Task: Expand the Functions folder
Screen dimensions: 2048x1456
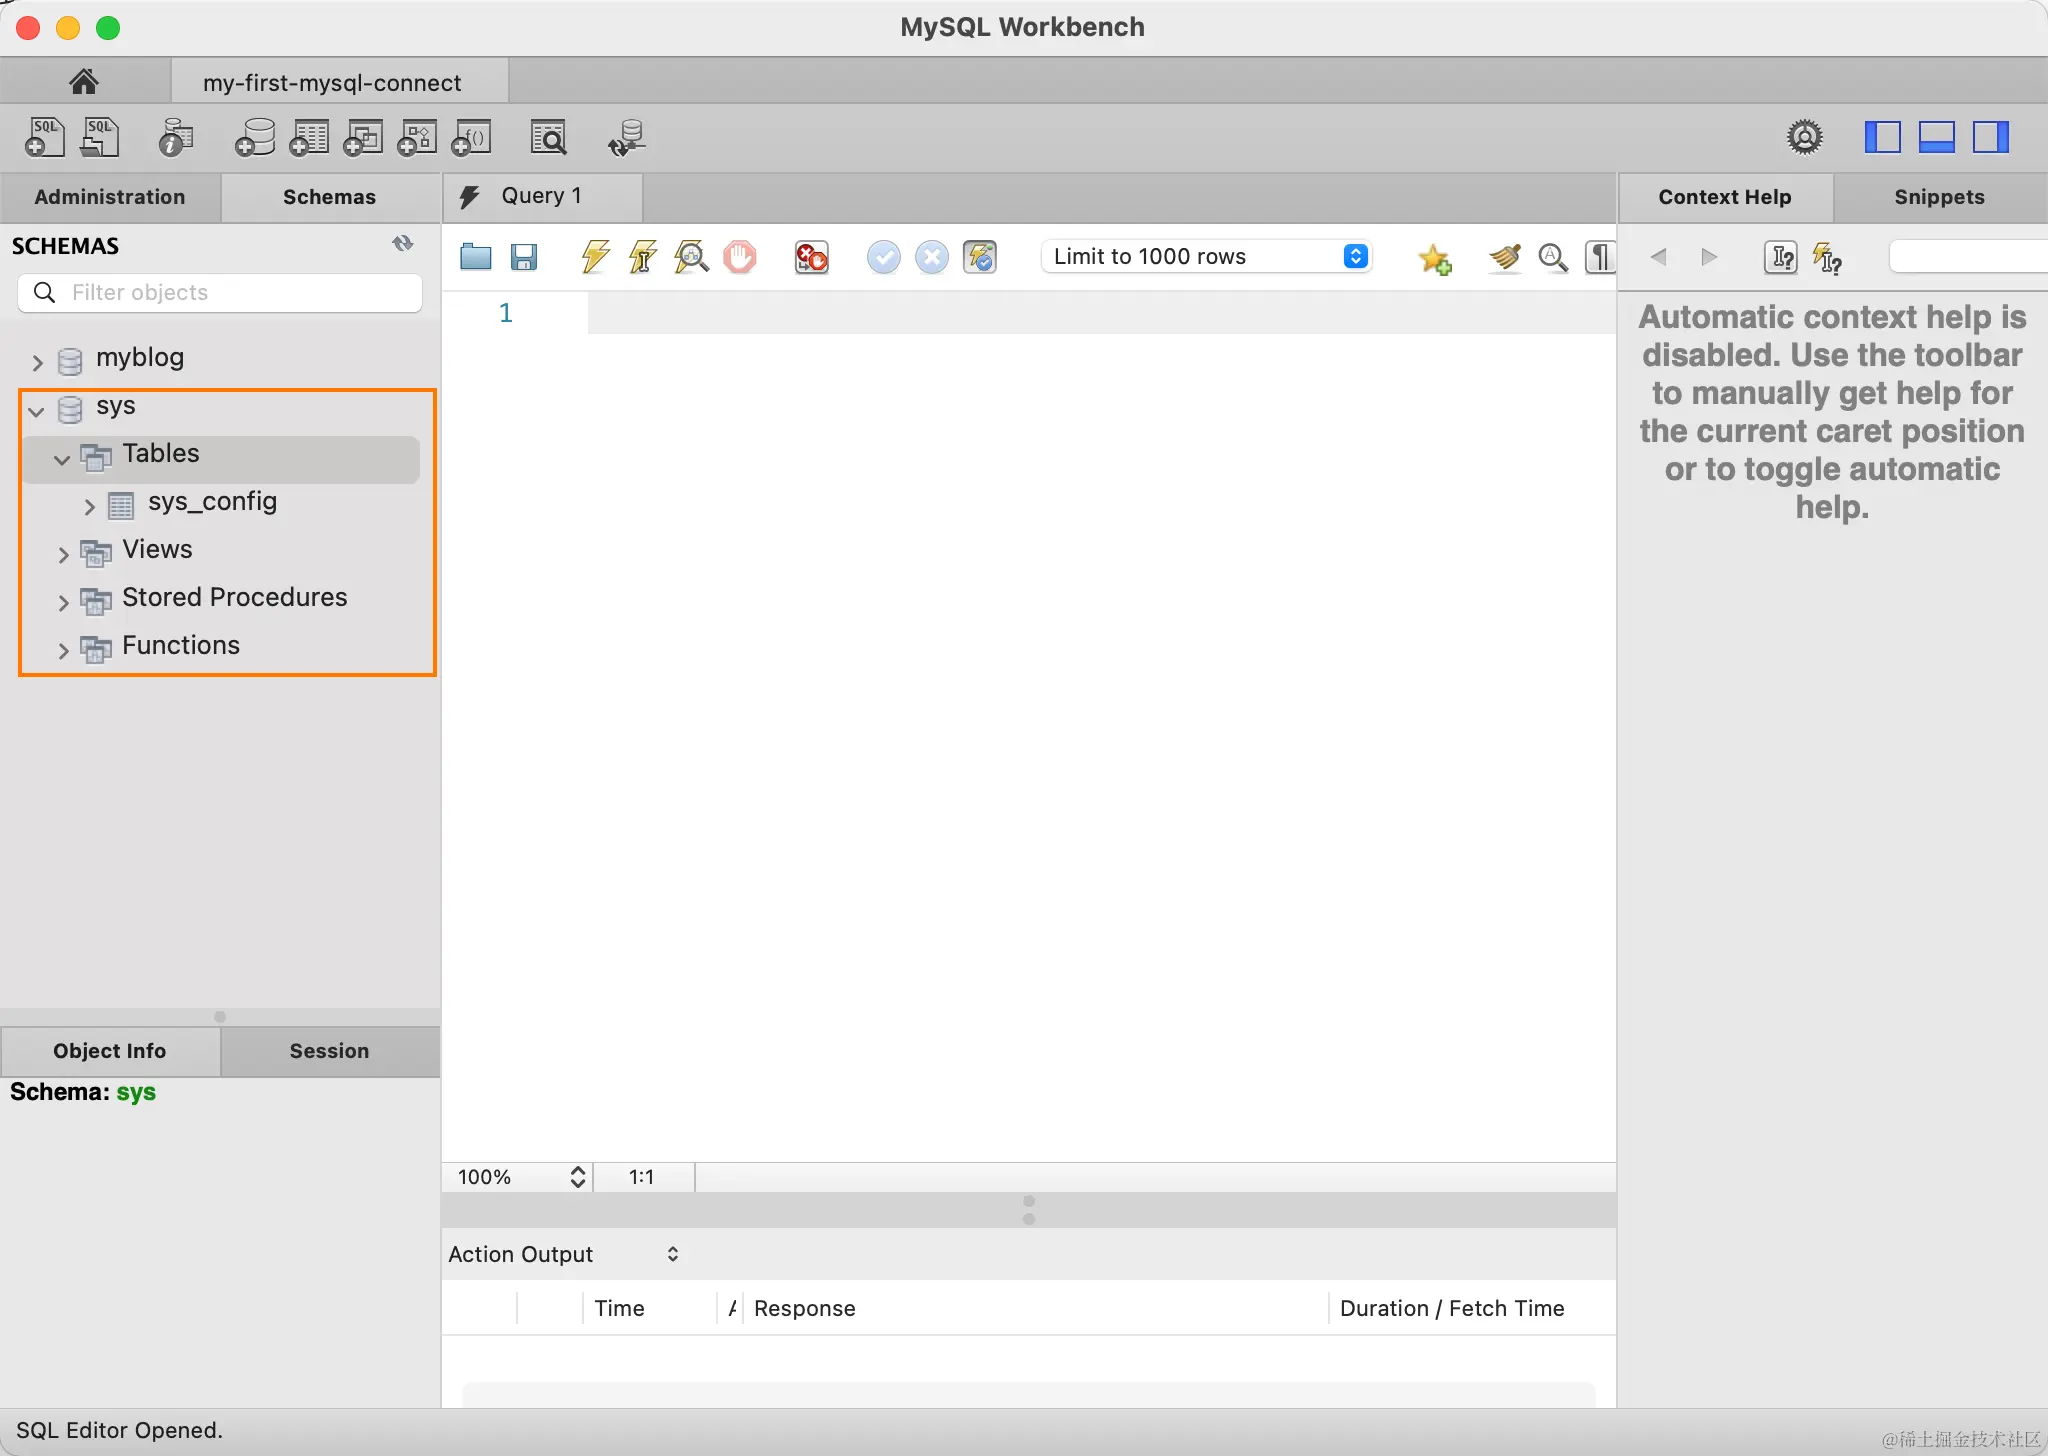Action: [x=63, y=651]
